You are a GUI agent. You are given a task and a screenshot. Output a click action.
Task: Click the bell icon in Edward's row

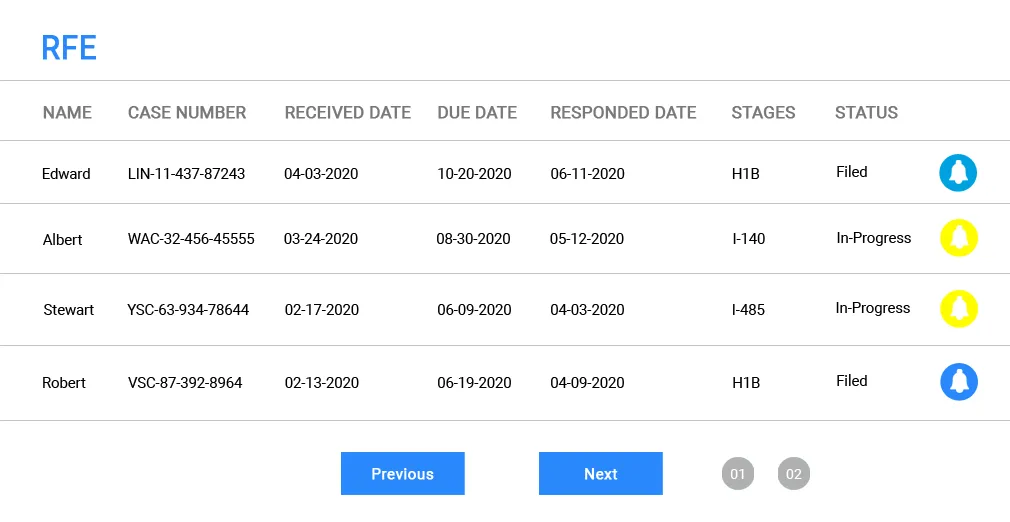click(x=958, y=173)
